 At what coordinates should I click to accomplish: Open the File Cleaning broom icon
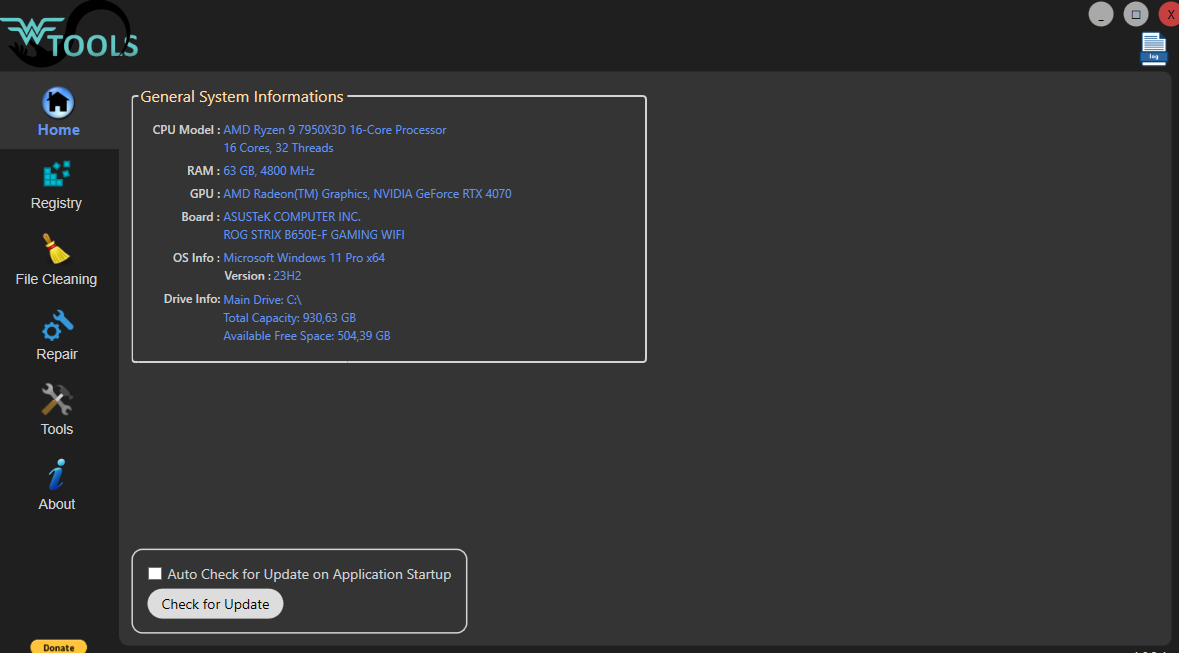pyautogui.click(x=56, y=249)
